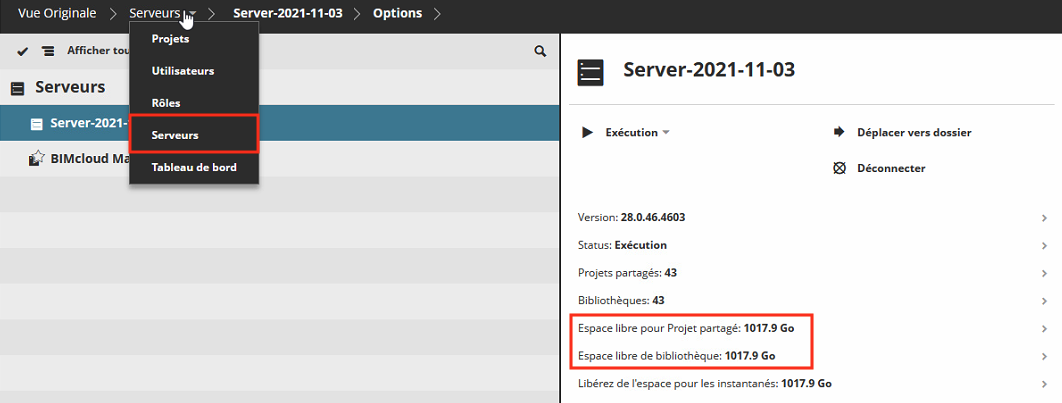The image size is (1062, 403).
Task: Click the Exécution play icon
Action: [588, 133]
